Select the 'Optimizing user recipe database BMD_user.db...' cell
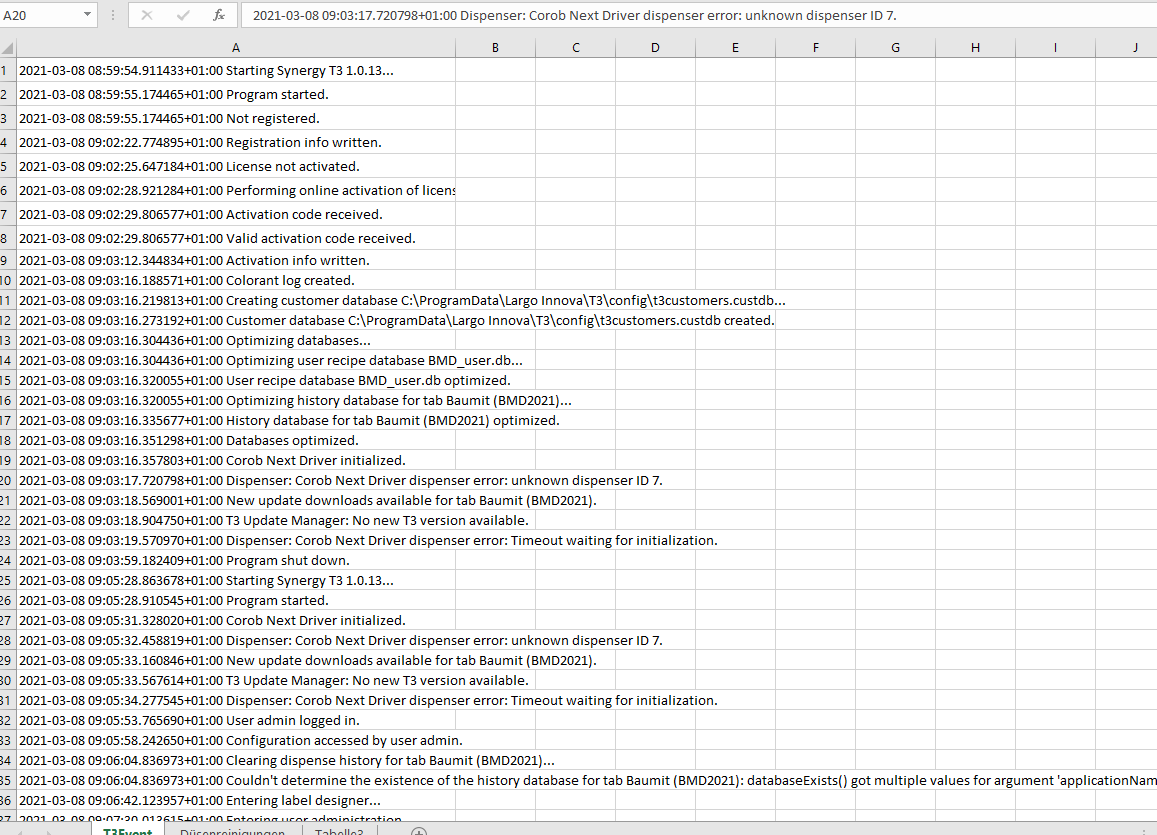This screenshot has height=835, width=1157. [236, 360]
